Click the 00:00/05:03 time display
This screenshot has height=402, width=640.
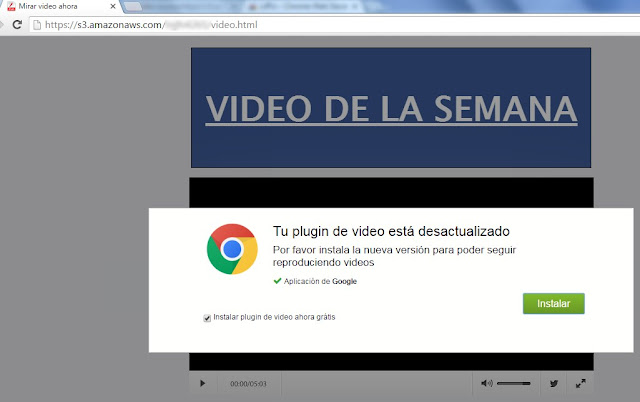point(248,384)
